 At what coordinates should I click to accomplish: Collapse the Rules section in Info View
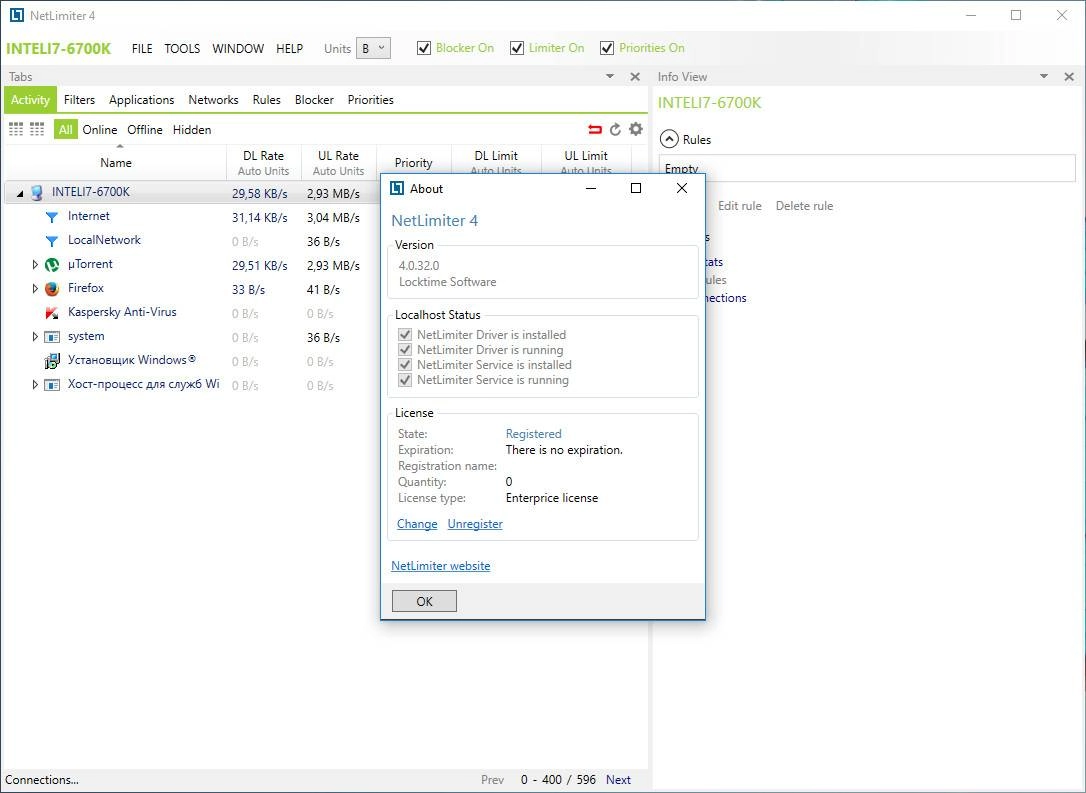coord(669,139)
